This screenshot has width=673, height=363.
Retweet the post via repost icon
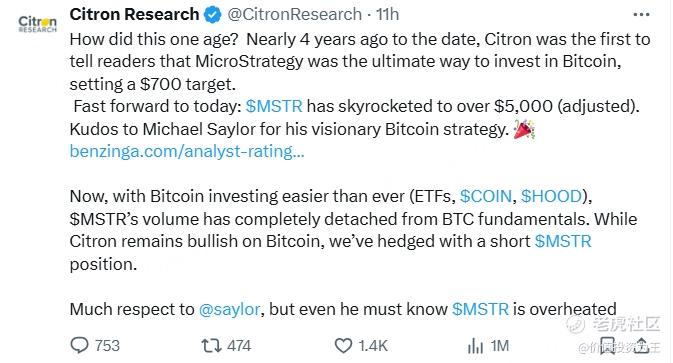pyautogui.click(x=211, y=345)
